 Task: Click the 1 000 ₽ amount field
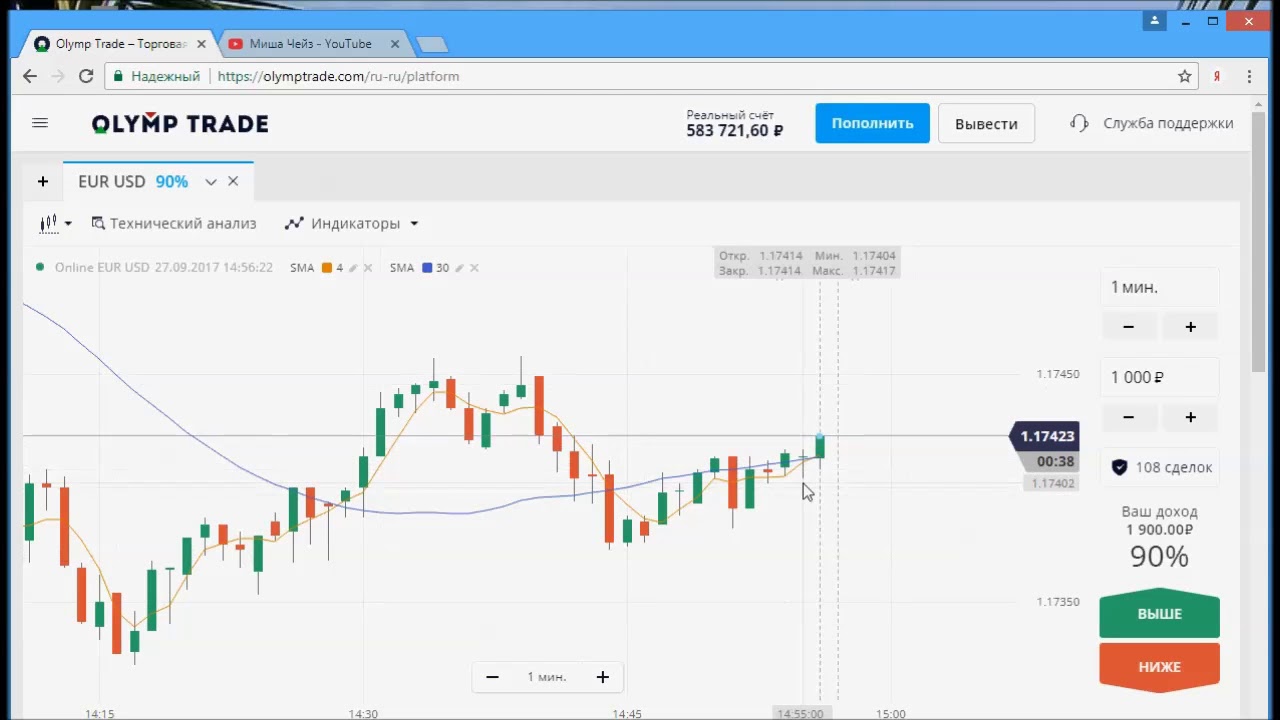point(1160,377)
